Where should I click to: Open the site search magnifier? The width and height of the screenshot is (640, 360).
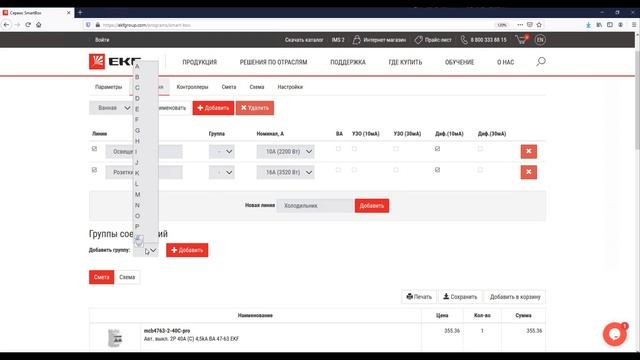[x=541, y=62]
